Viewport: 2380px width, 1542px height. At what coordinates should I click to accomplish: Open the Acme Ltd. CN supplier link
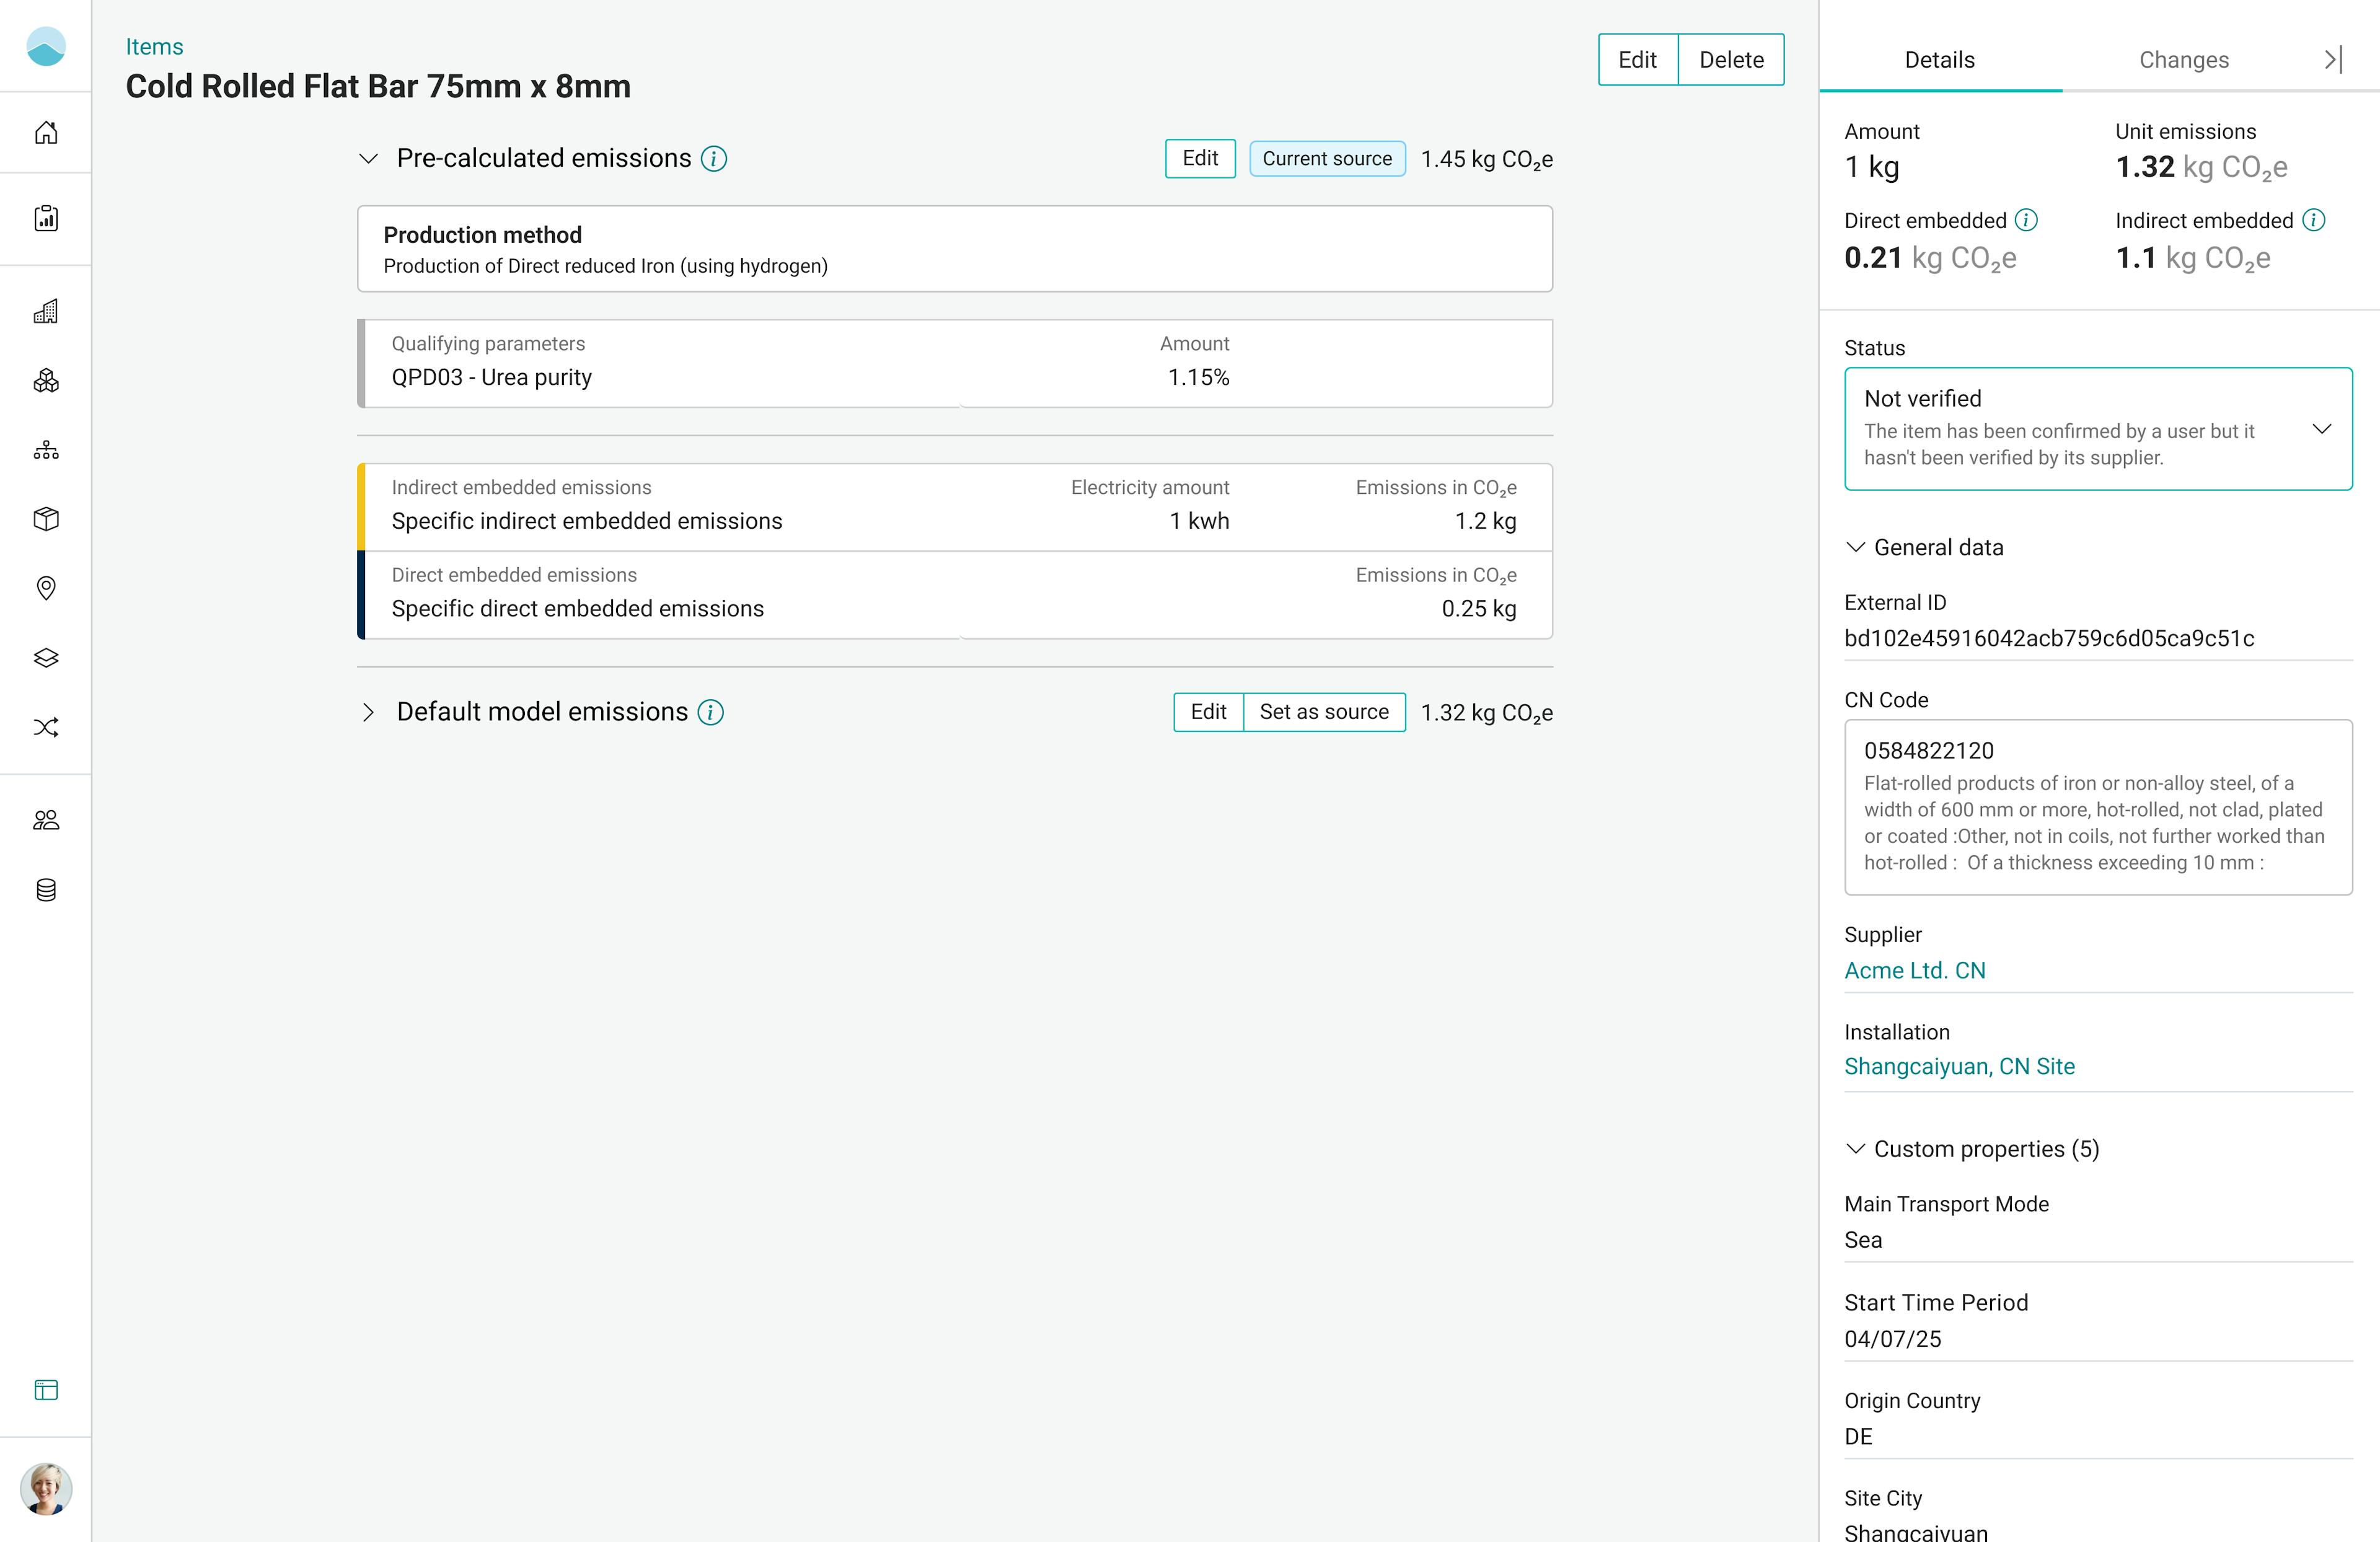click(1914, 970)
